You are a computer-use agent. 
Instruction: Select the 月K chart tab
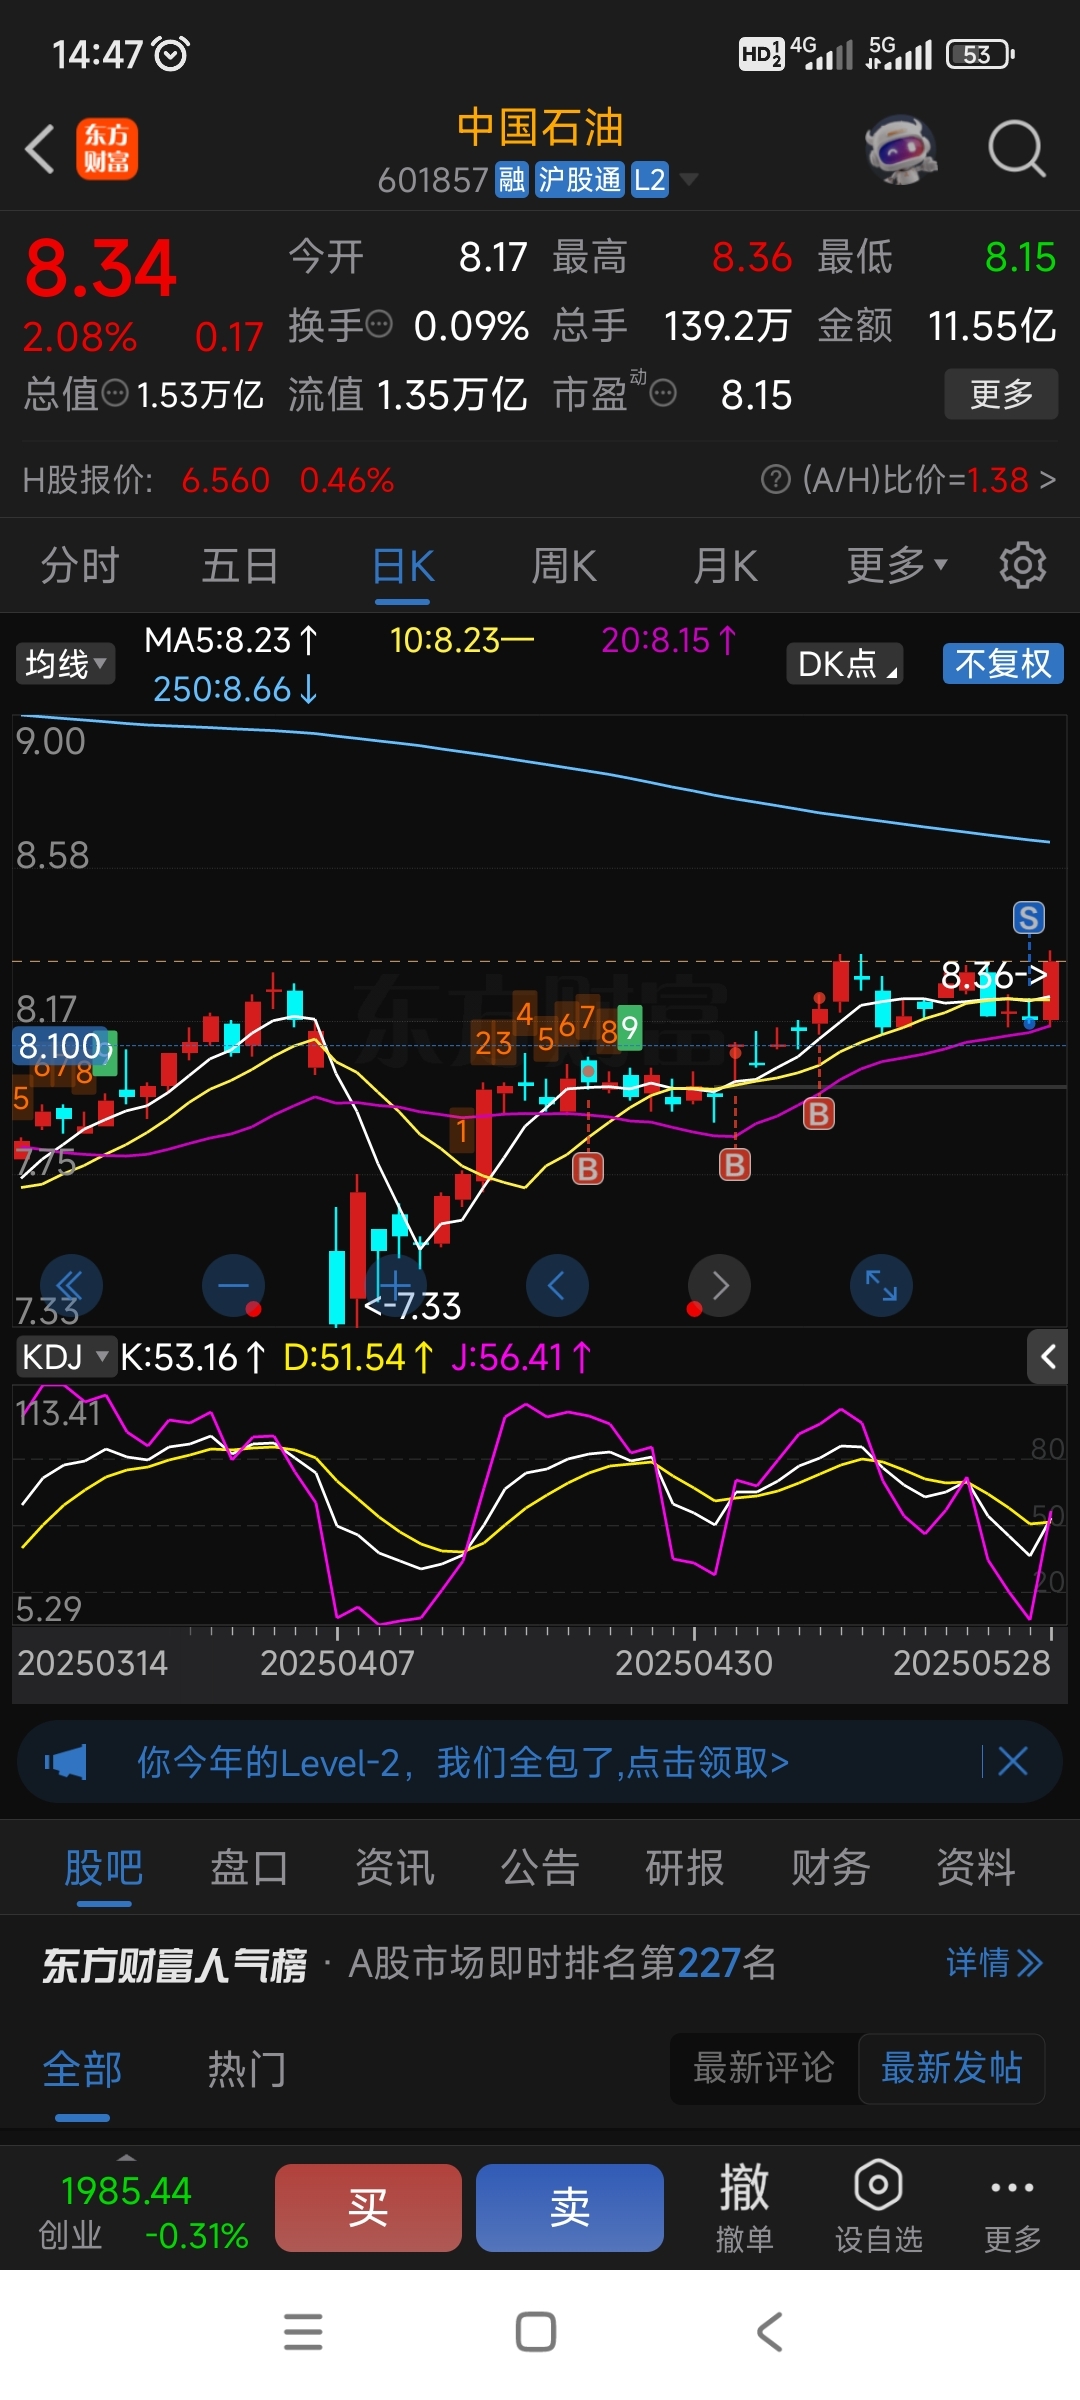[726, 566]
